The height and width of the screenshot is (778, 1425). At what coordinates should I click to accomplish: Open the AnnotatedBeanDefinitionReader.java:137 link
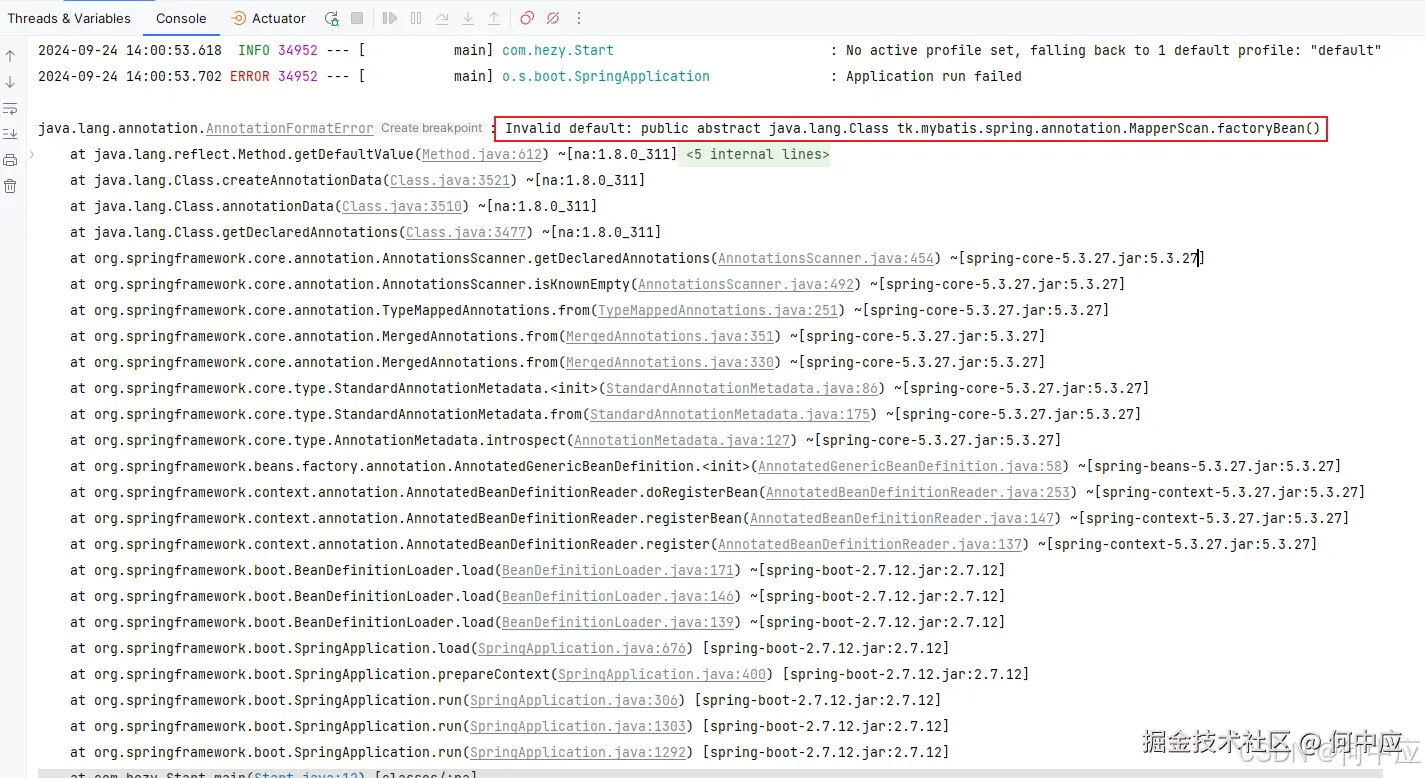click(x=870, y=544)
